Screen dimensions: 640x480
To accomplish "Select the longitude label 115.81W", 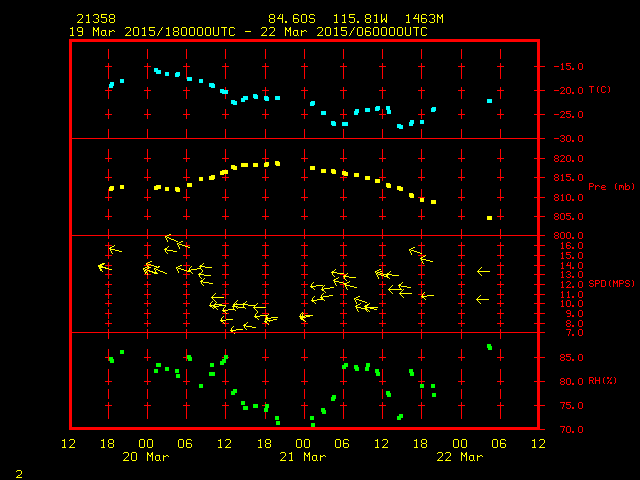I will pos(360,19).
